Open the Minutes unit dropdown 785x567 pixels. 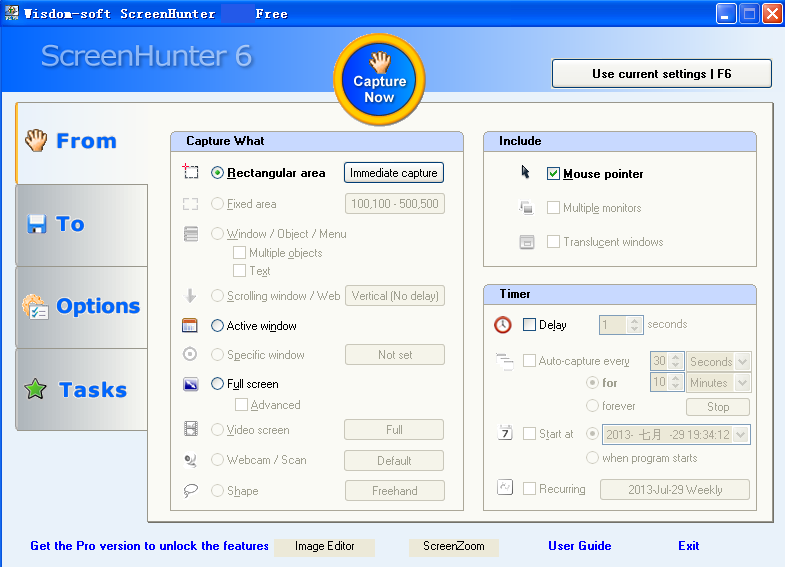[743, 383]
